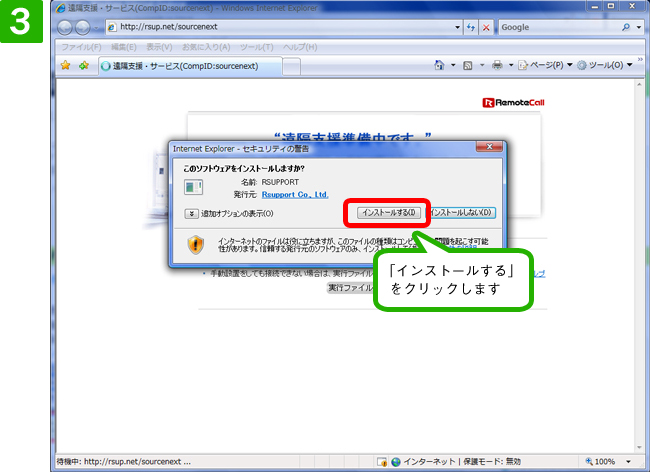The width and height of the screenshot is (650, 472).
Task: Click the Print icon
Action: pyautogui.click(x=497, y=65)
